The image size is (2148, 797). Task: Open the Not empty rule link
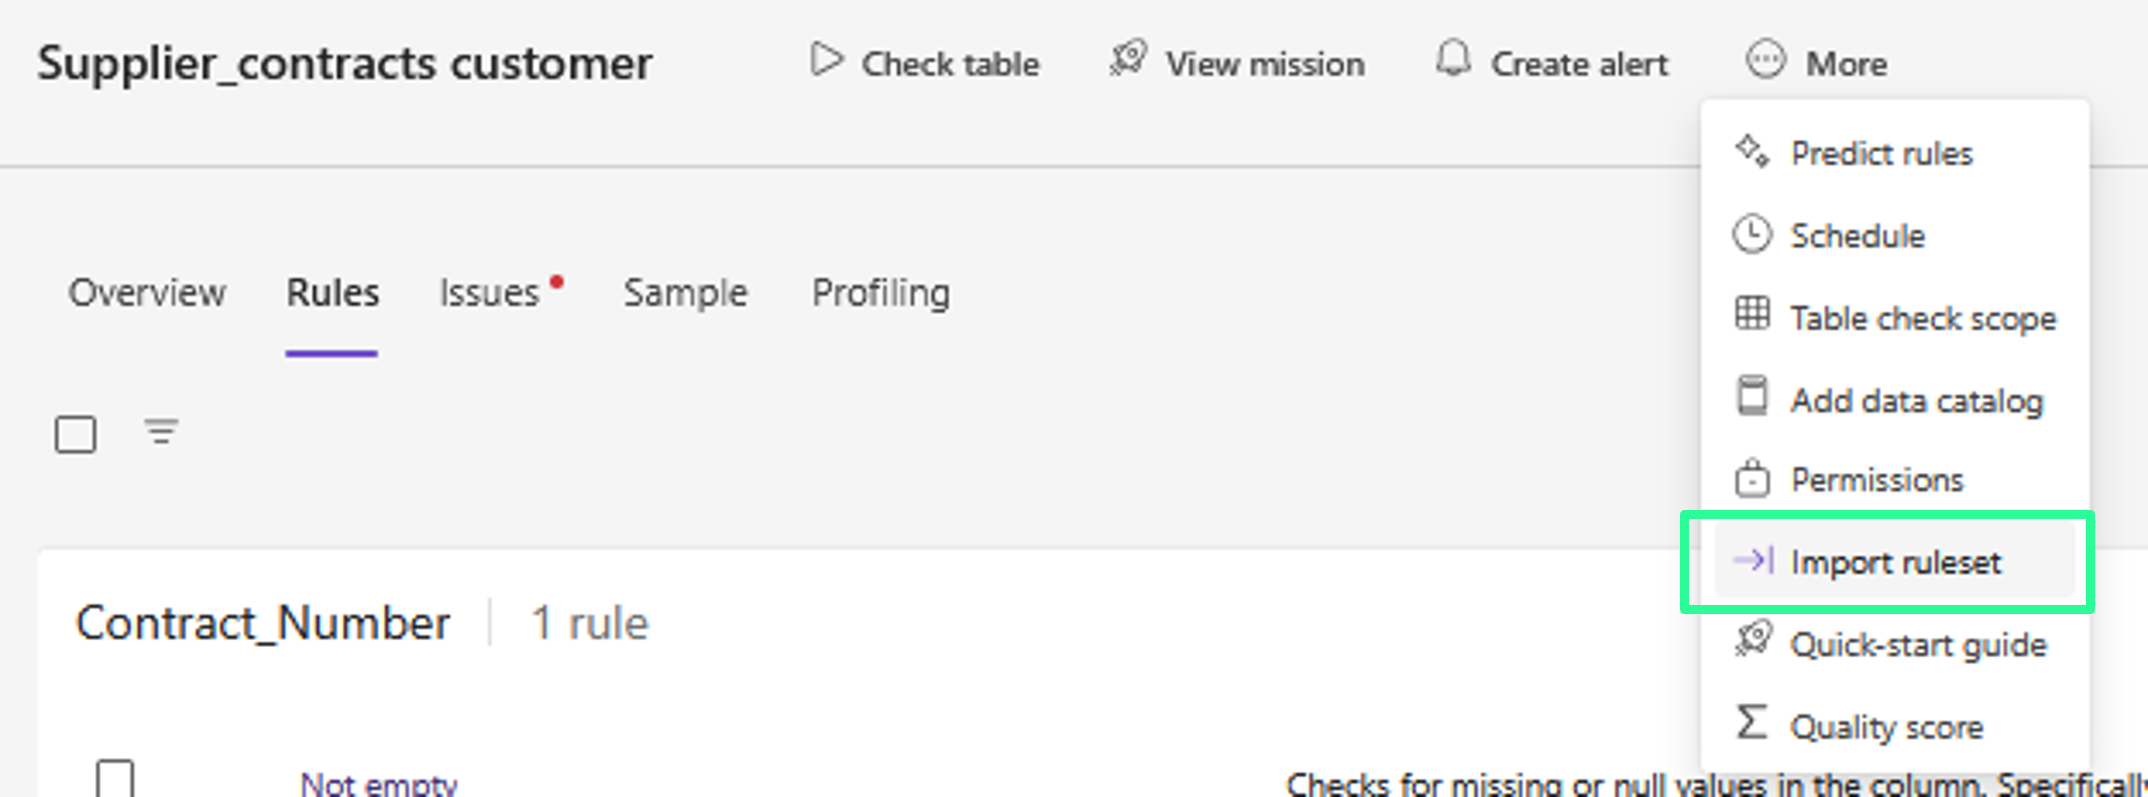tap(378, 782)
